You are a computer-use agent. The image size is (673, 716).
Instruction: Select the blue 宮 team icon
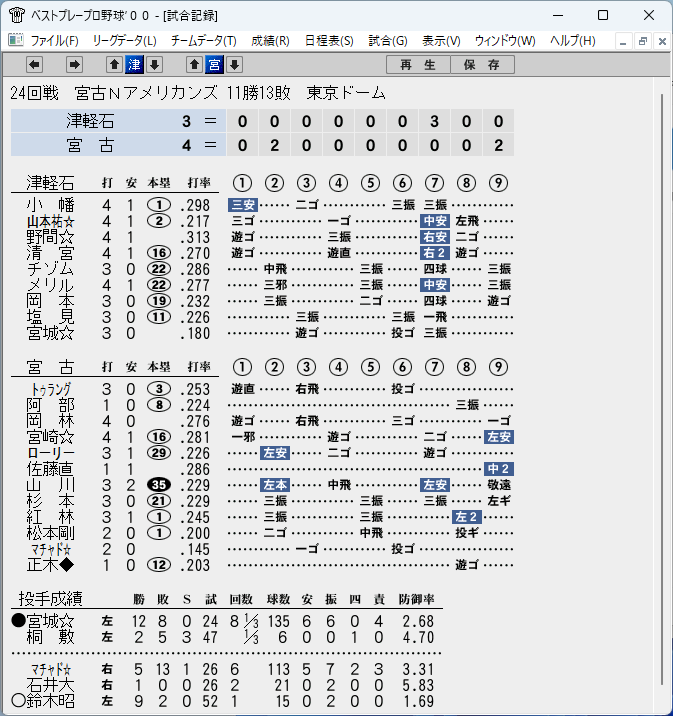215,65
